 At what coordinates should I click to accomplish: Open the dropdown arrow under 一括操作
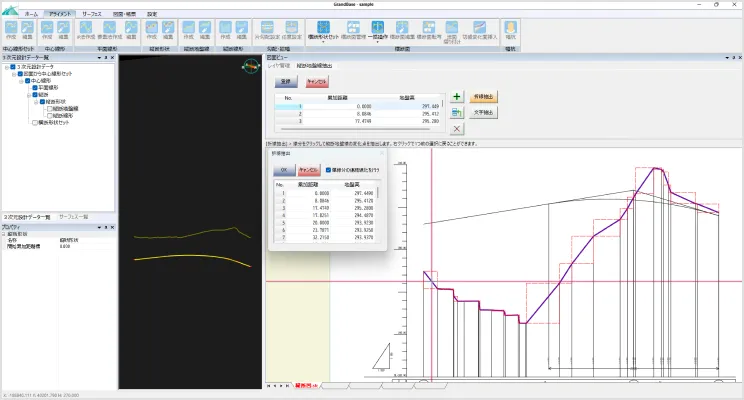(x=378, y=42)
